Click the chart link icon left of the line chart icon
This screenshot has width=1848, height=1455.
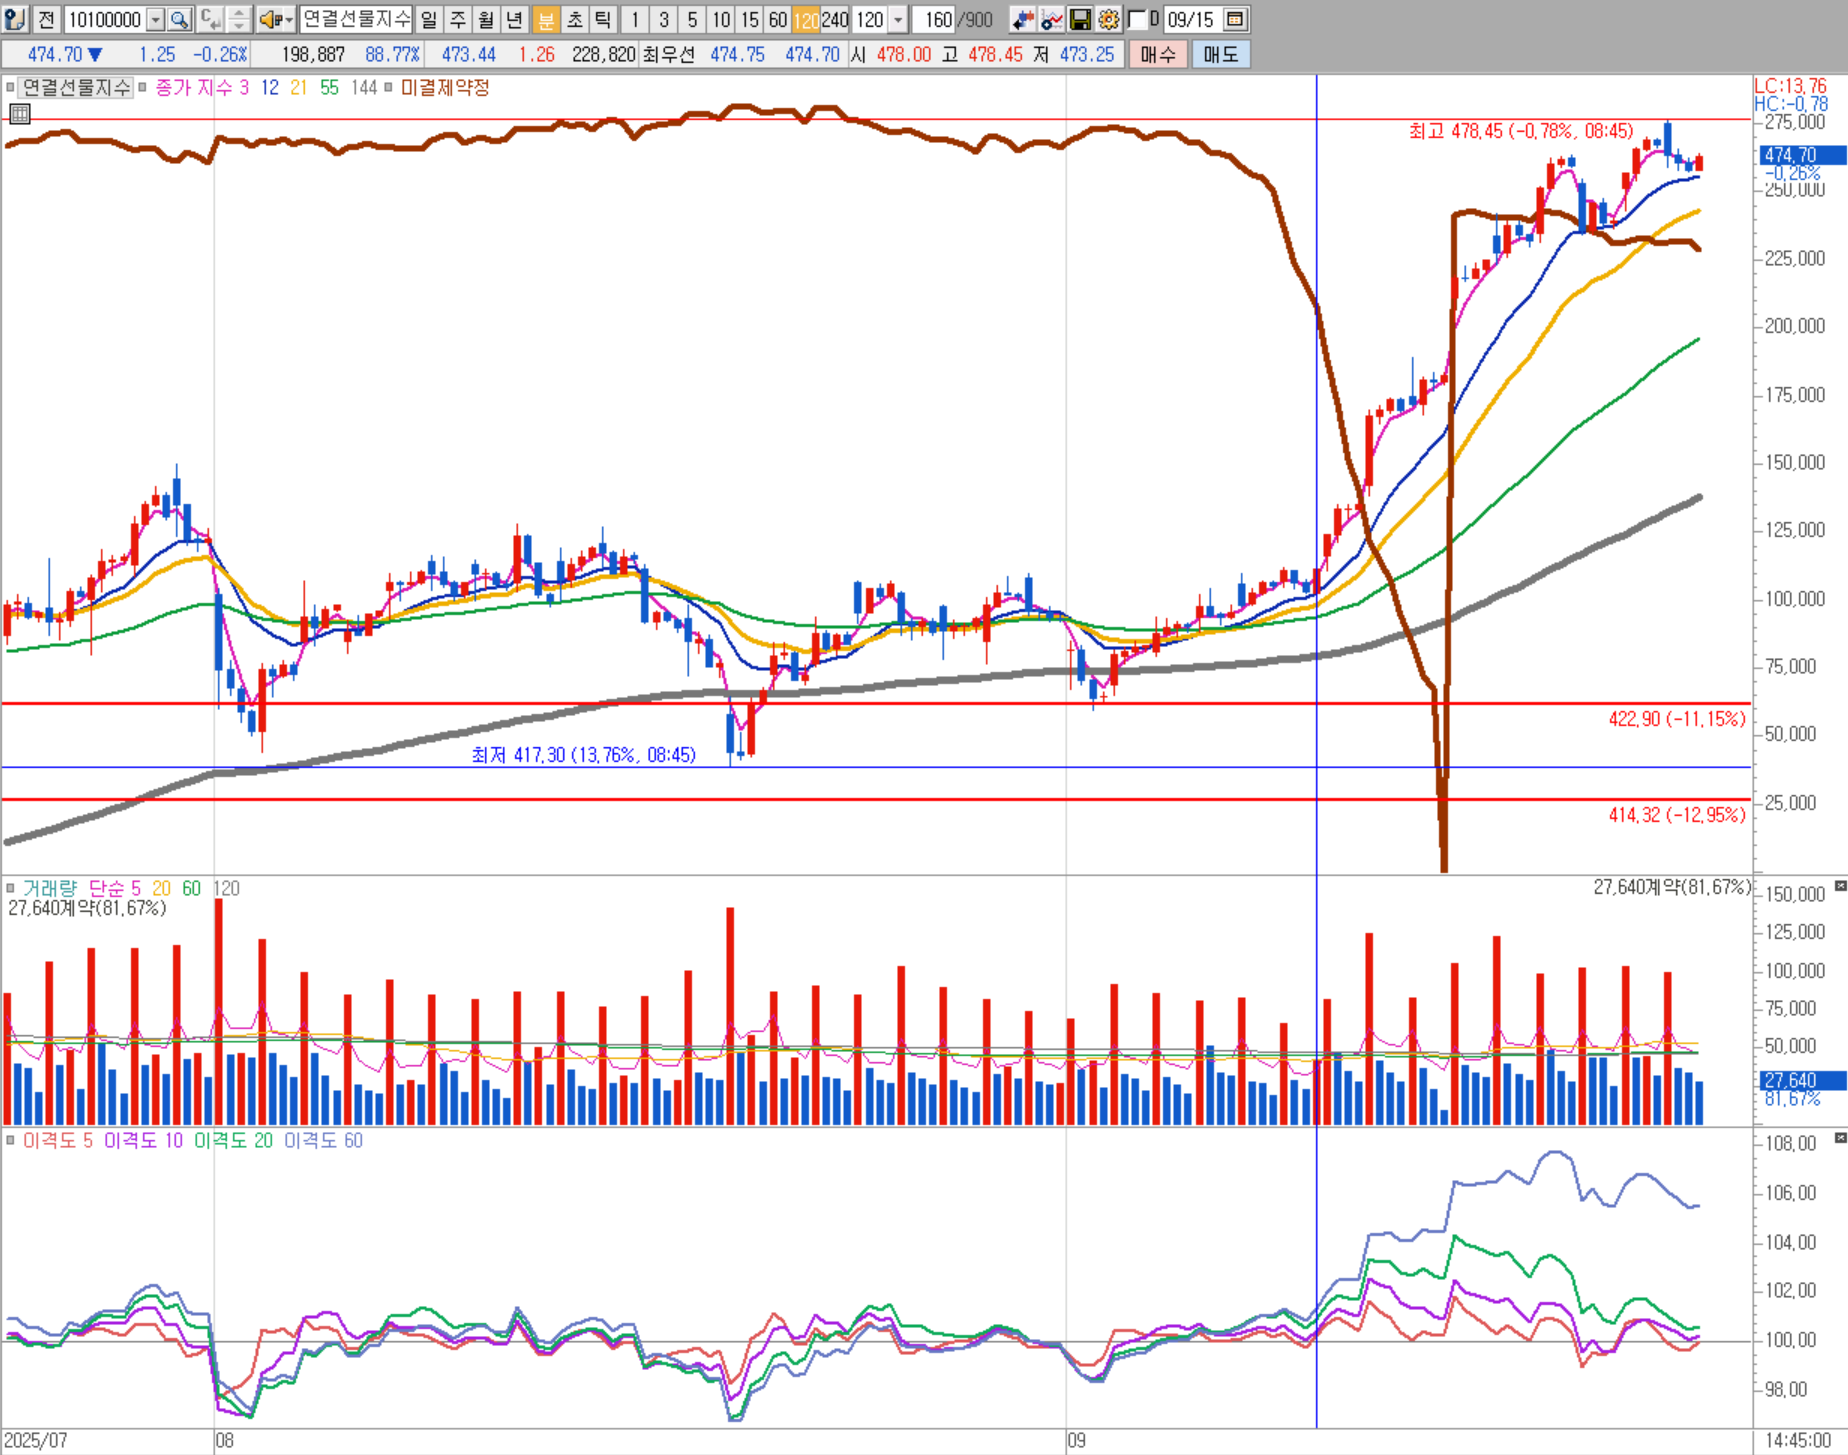pyautogui.click(x=1022, y=19)
